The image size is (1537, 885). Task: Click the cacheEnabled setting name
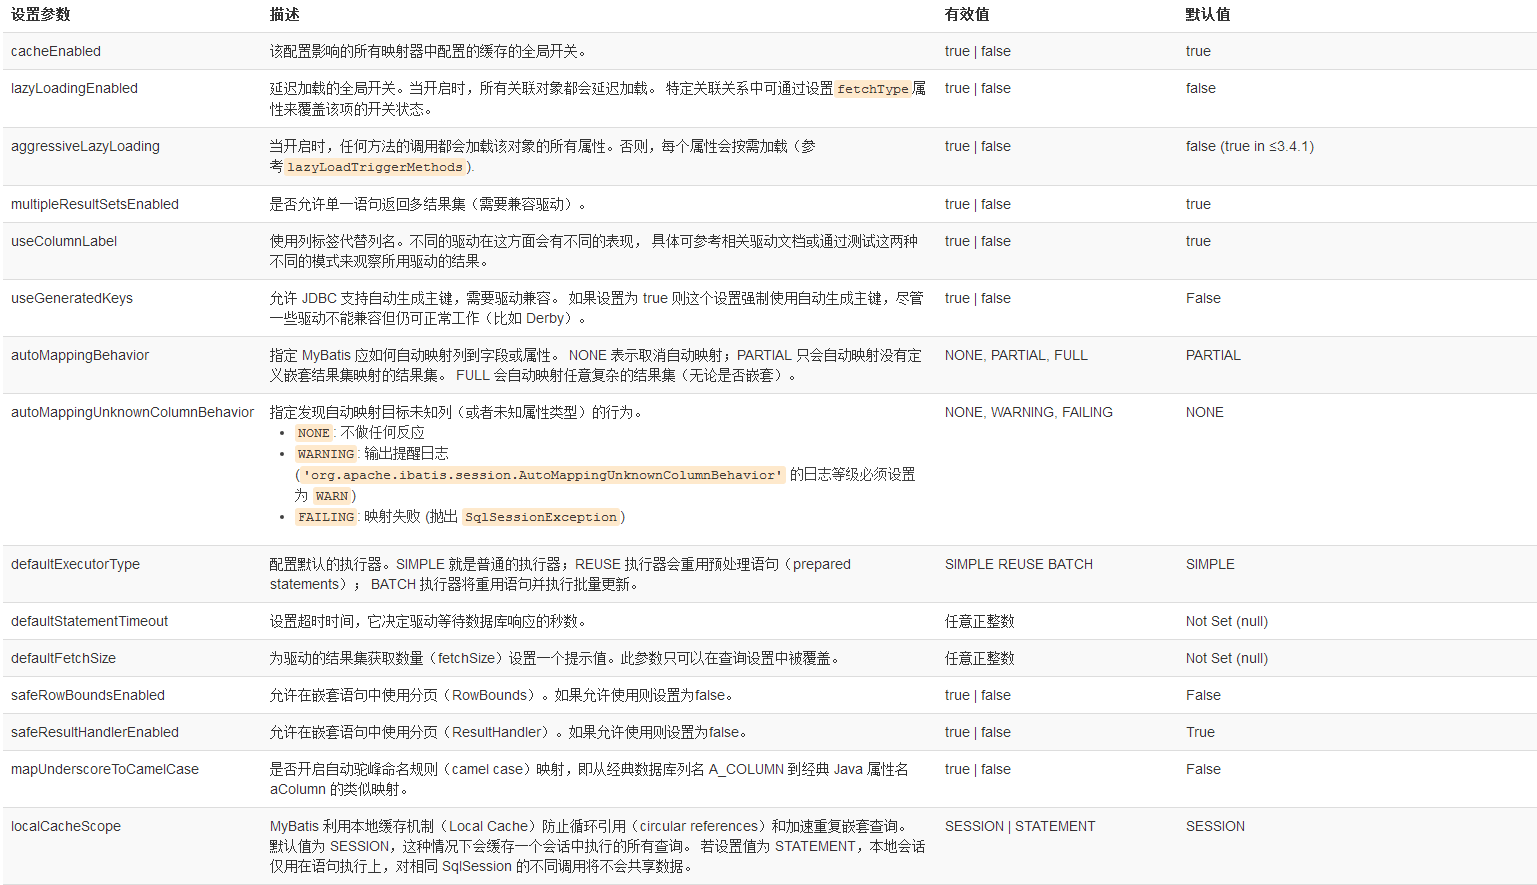point(56,51)
